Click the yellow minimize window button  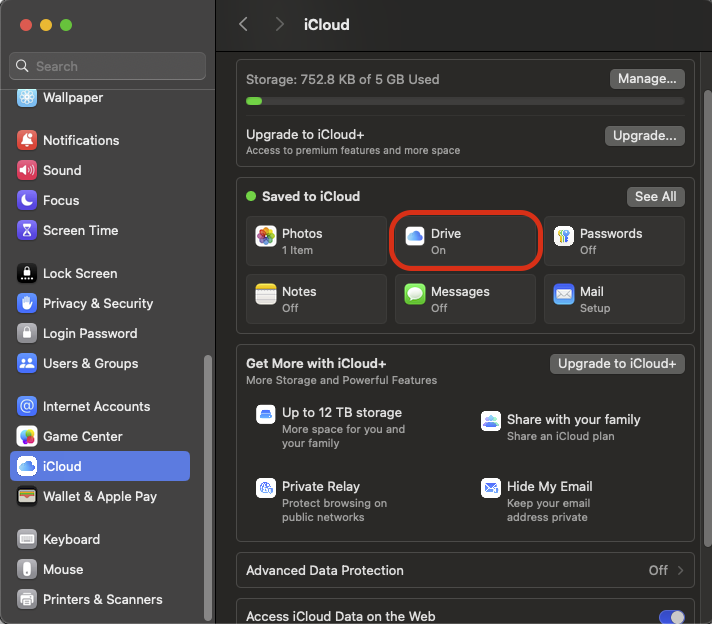[x=46, y=25]
